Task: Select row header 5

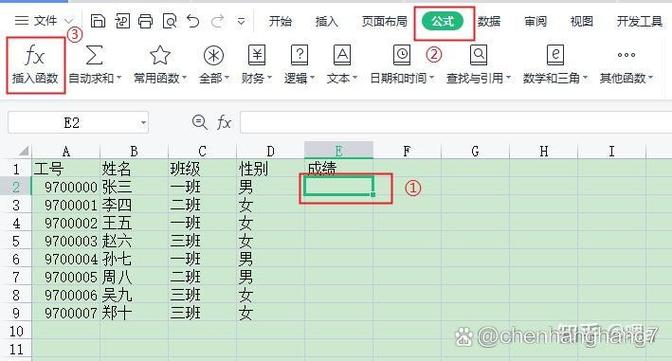Action: (16, 241)
